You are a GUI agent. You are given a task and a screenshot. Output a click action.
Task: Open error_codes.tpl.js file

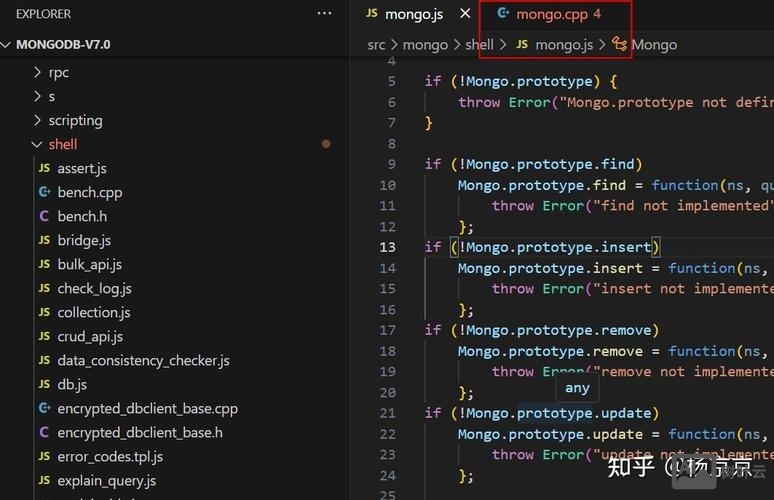110,457
